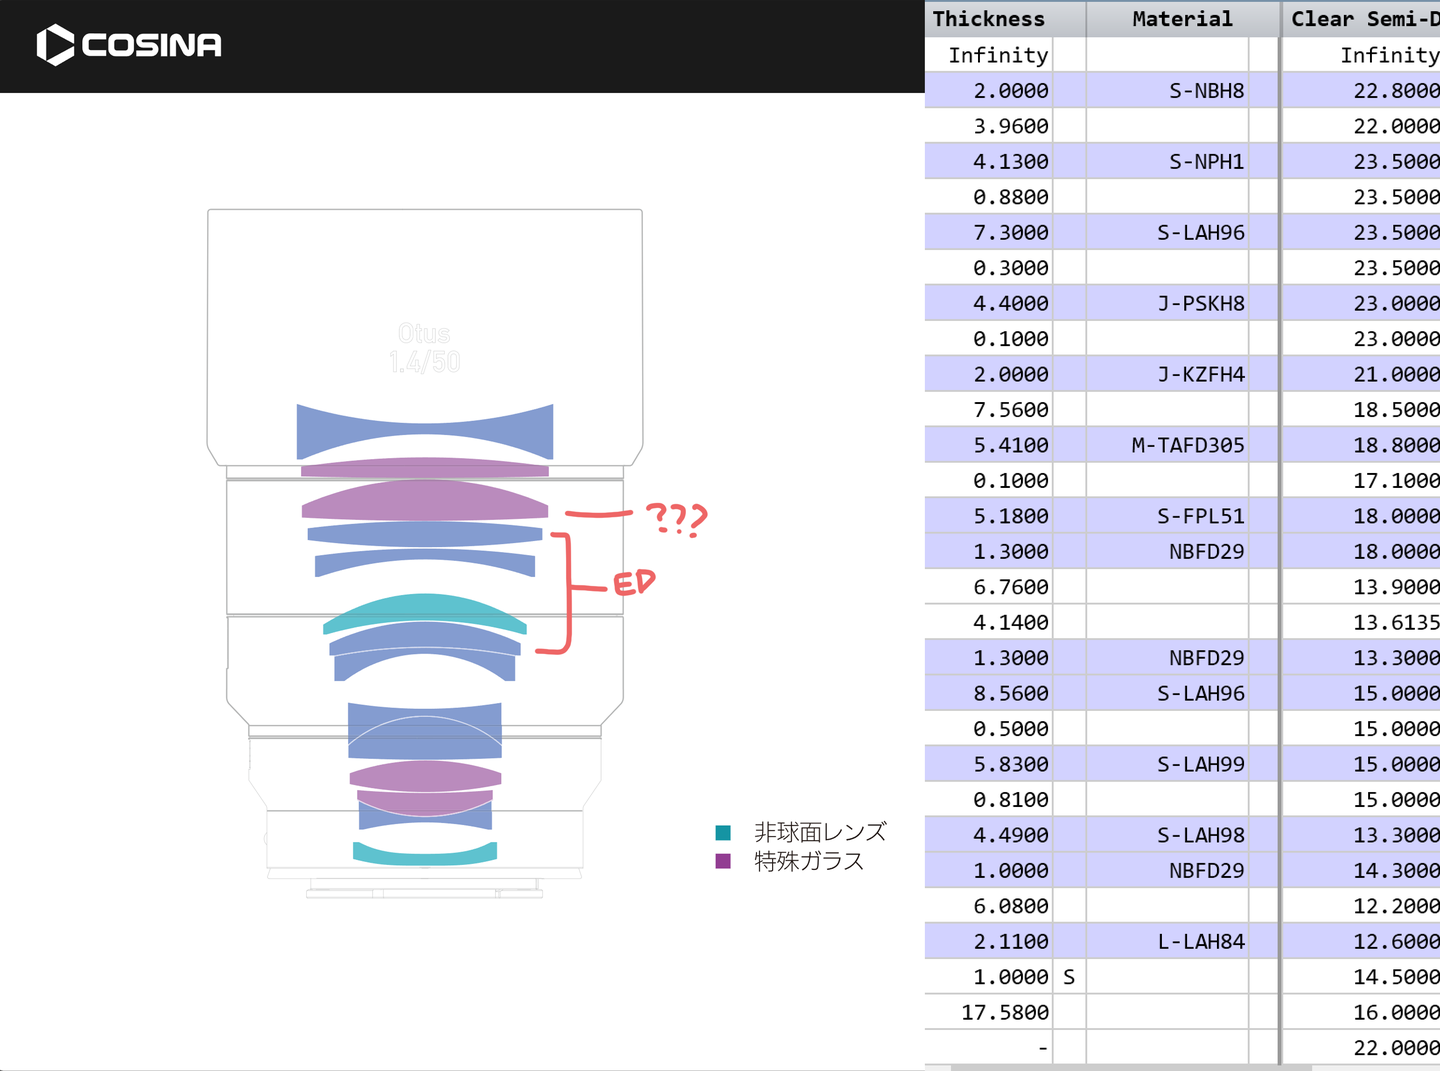This screenshot has height=1071, width=1440.
Task: Select the L-LAH84 material cell
Action: tap(1167, 942)
